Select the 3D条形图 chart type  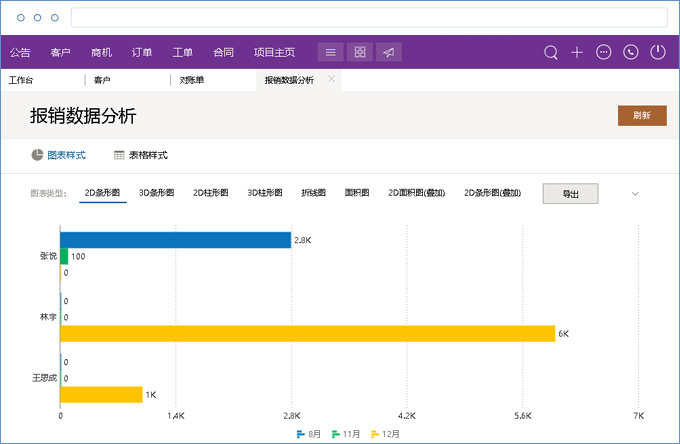(x=156, y=193)
